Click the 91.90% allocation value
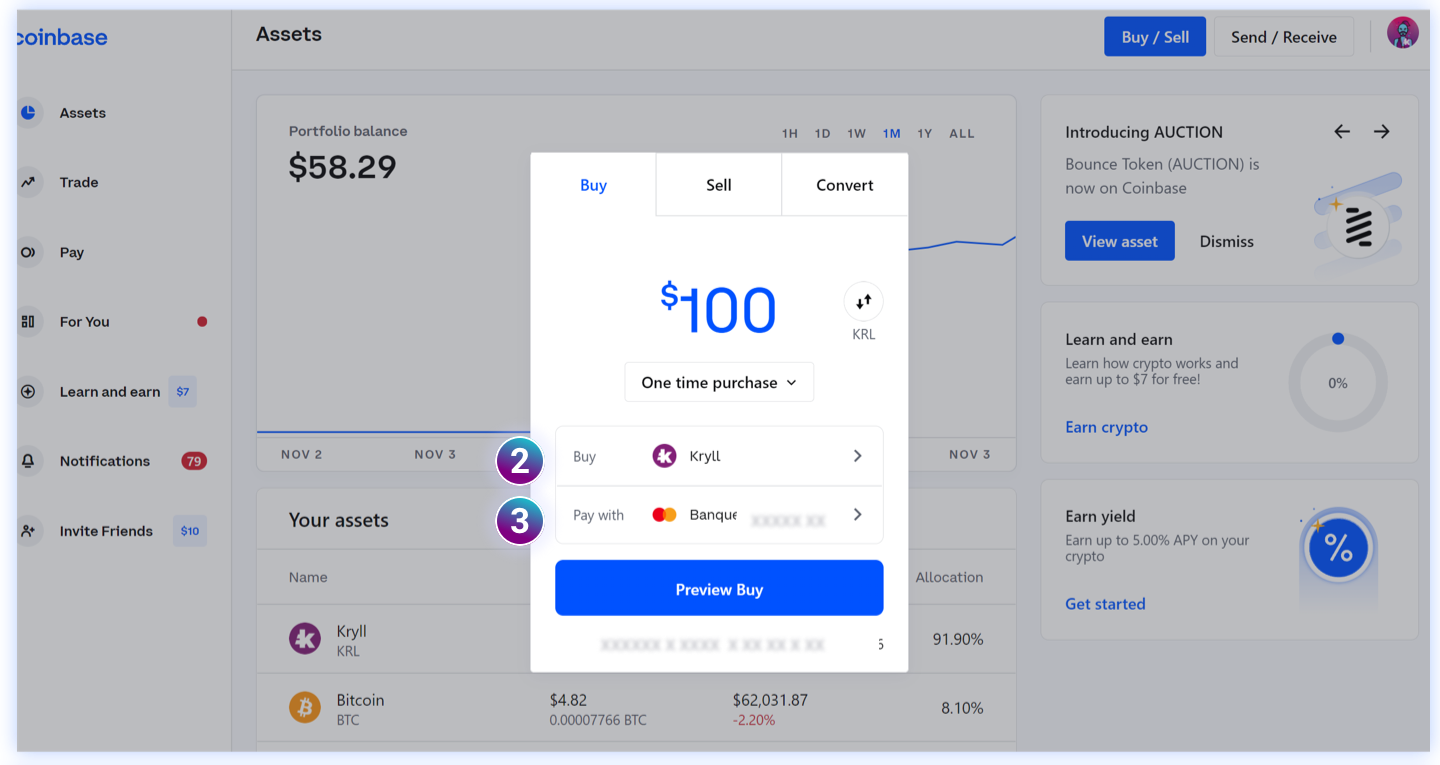 [958, 639]
